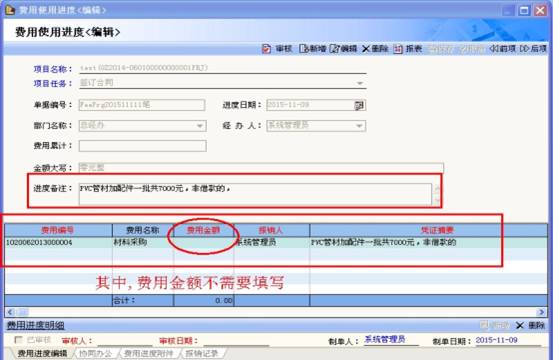Open the calendar picker for 进度日期
This screenshot has height=360, width=553.
click(359, 105)
